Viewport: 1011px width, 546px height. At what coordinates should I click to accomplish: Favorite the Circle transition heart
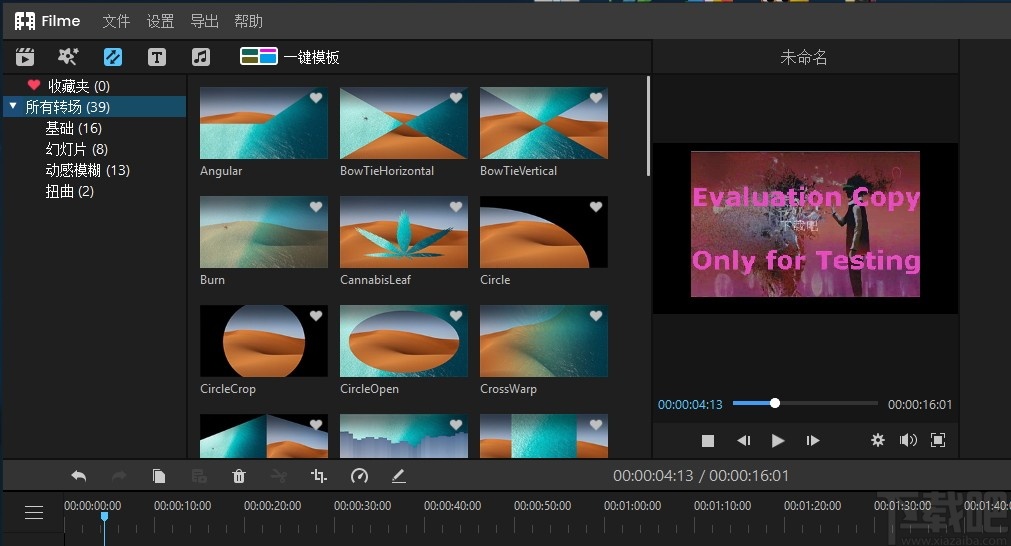click(x=596, y=206)
